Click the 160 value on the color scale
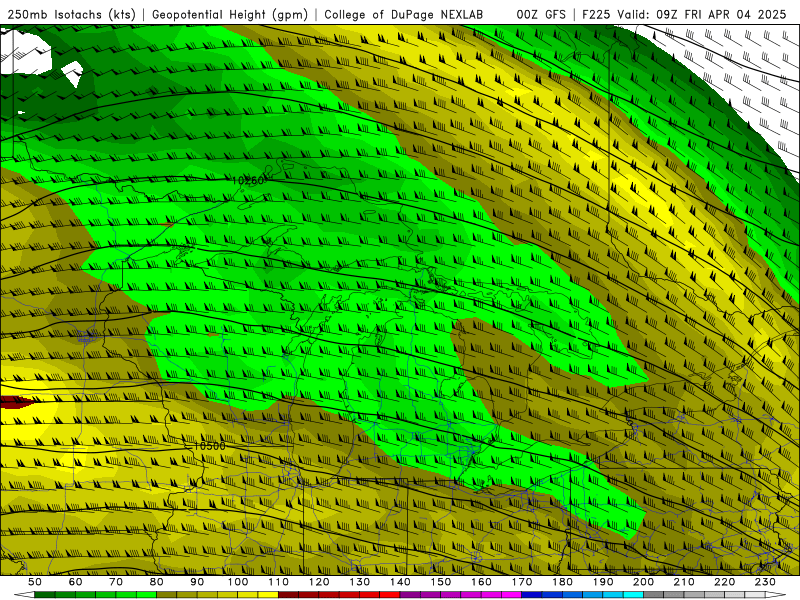800x600 pixels. (x=481, y=582)
